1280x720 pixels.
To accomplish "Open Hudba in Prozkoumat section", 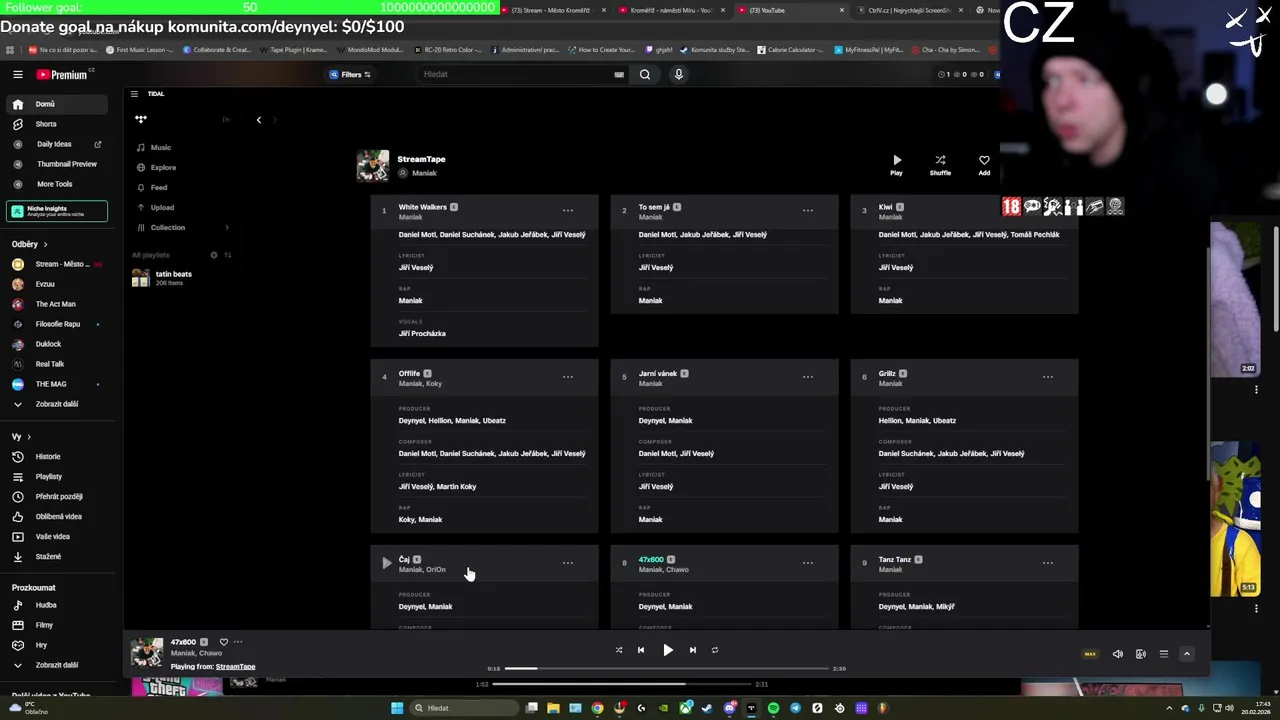I will click(x=57, y=605).
